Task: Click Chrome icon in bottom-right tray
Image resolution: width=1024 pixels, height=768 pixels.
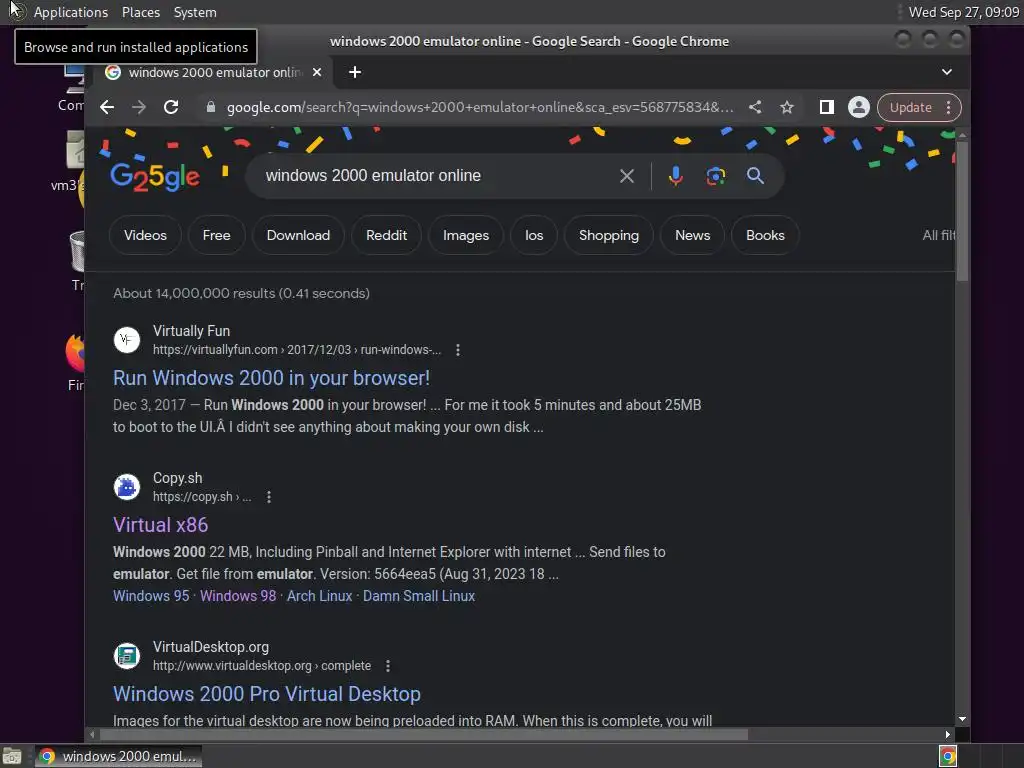Action: pos(948,756)
